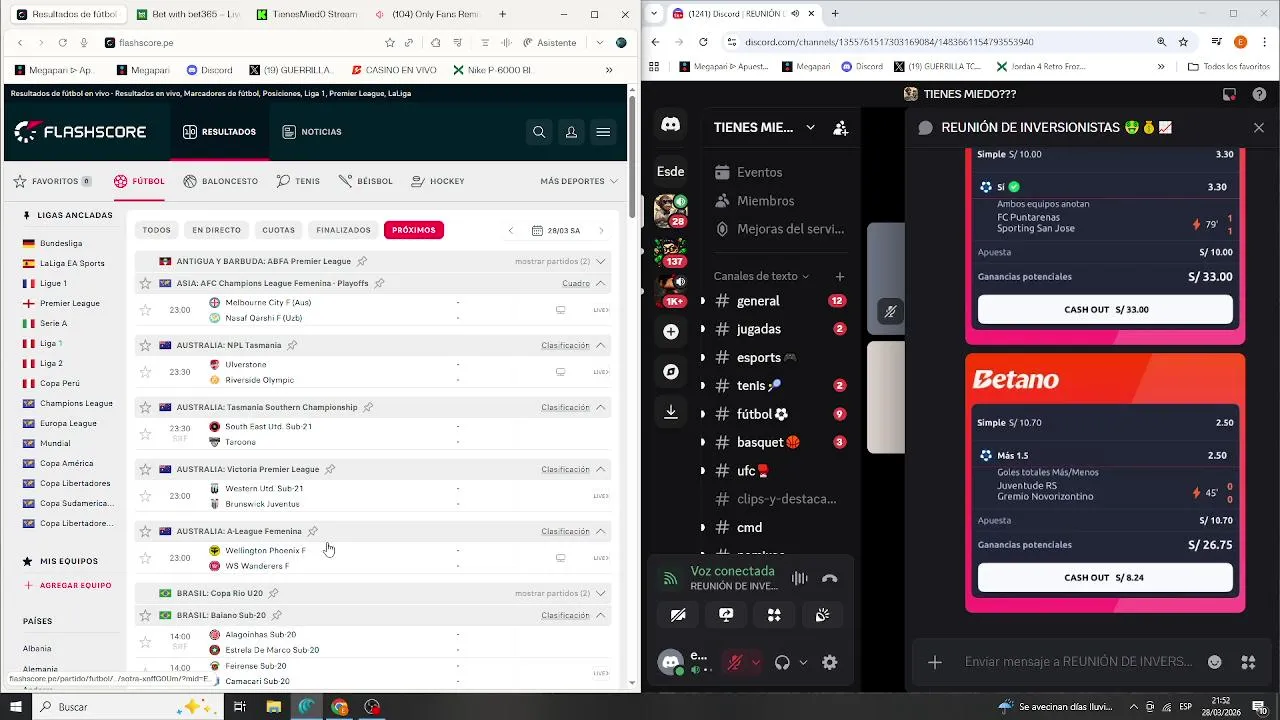1280x720 pixels.
Task: Open the 28/03 SA date picker
Action: [556, 230]
